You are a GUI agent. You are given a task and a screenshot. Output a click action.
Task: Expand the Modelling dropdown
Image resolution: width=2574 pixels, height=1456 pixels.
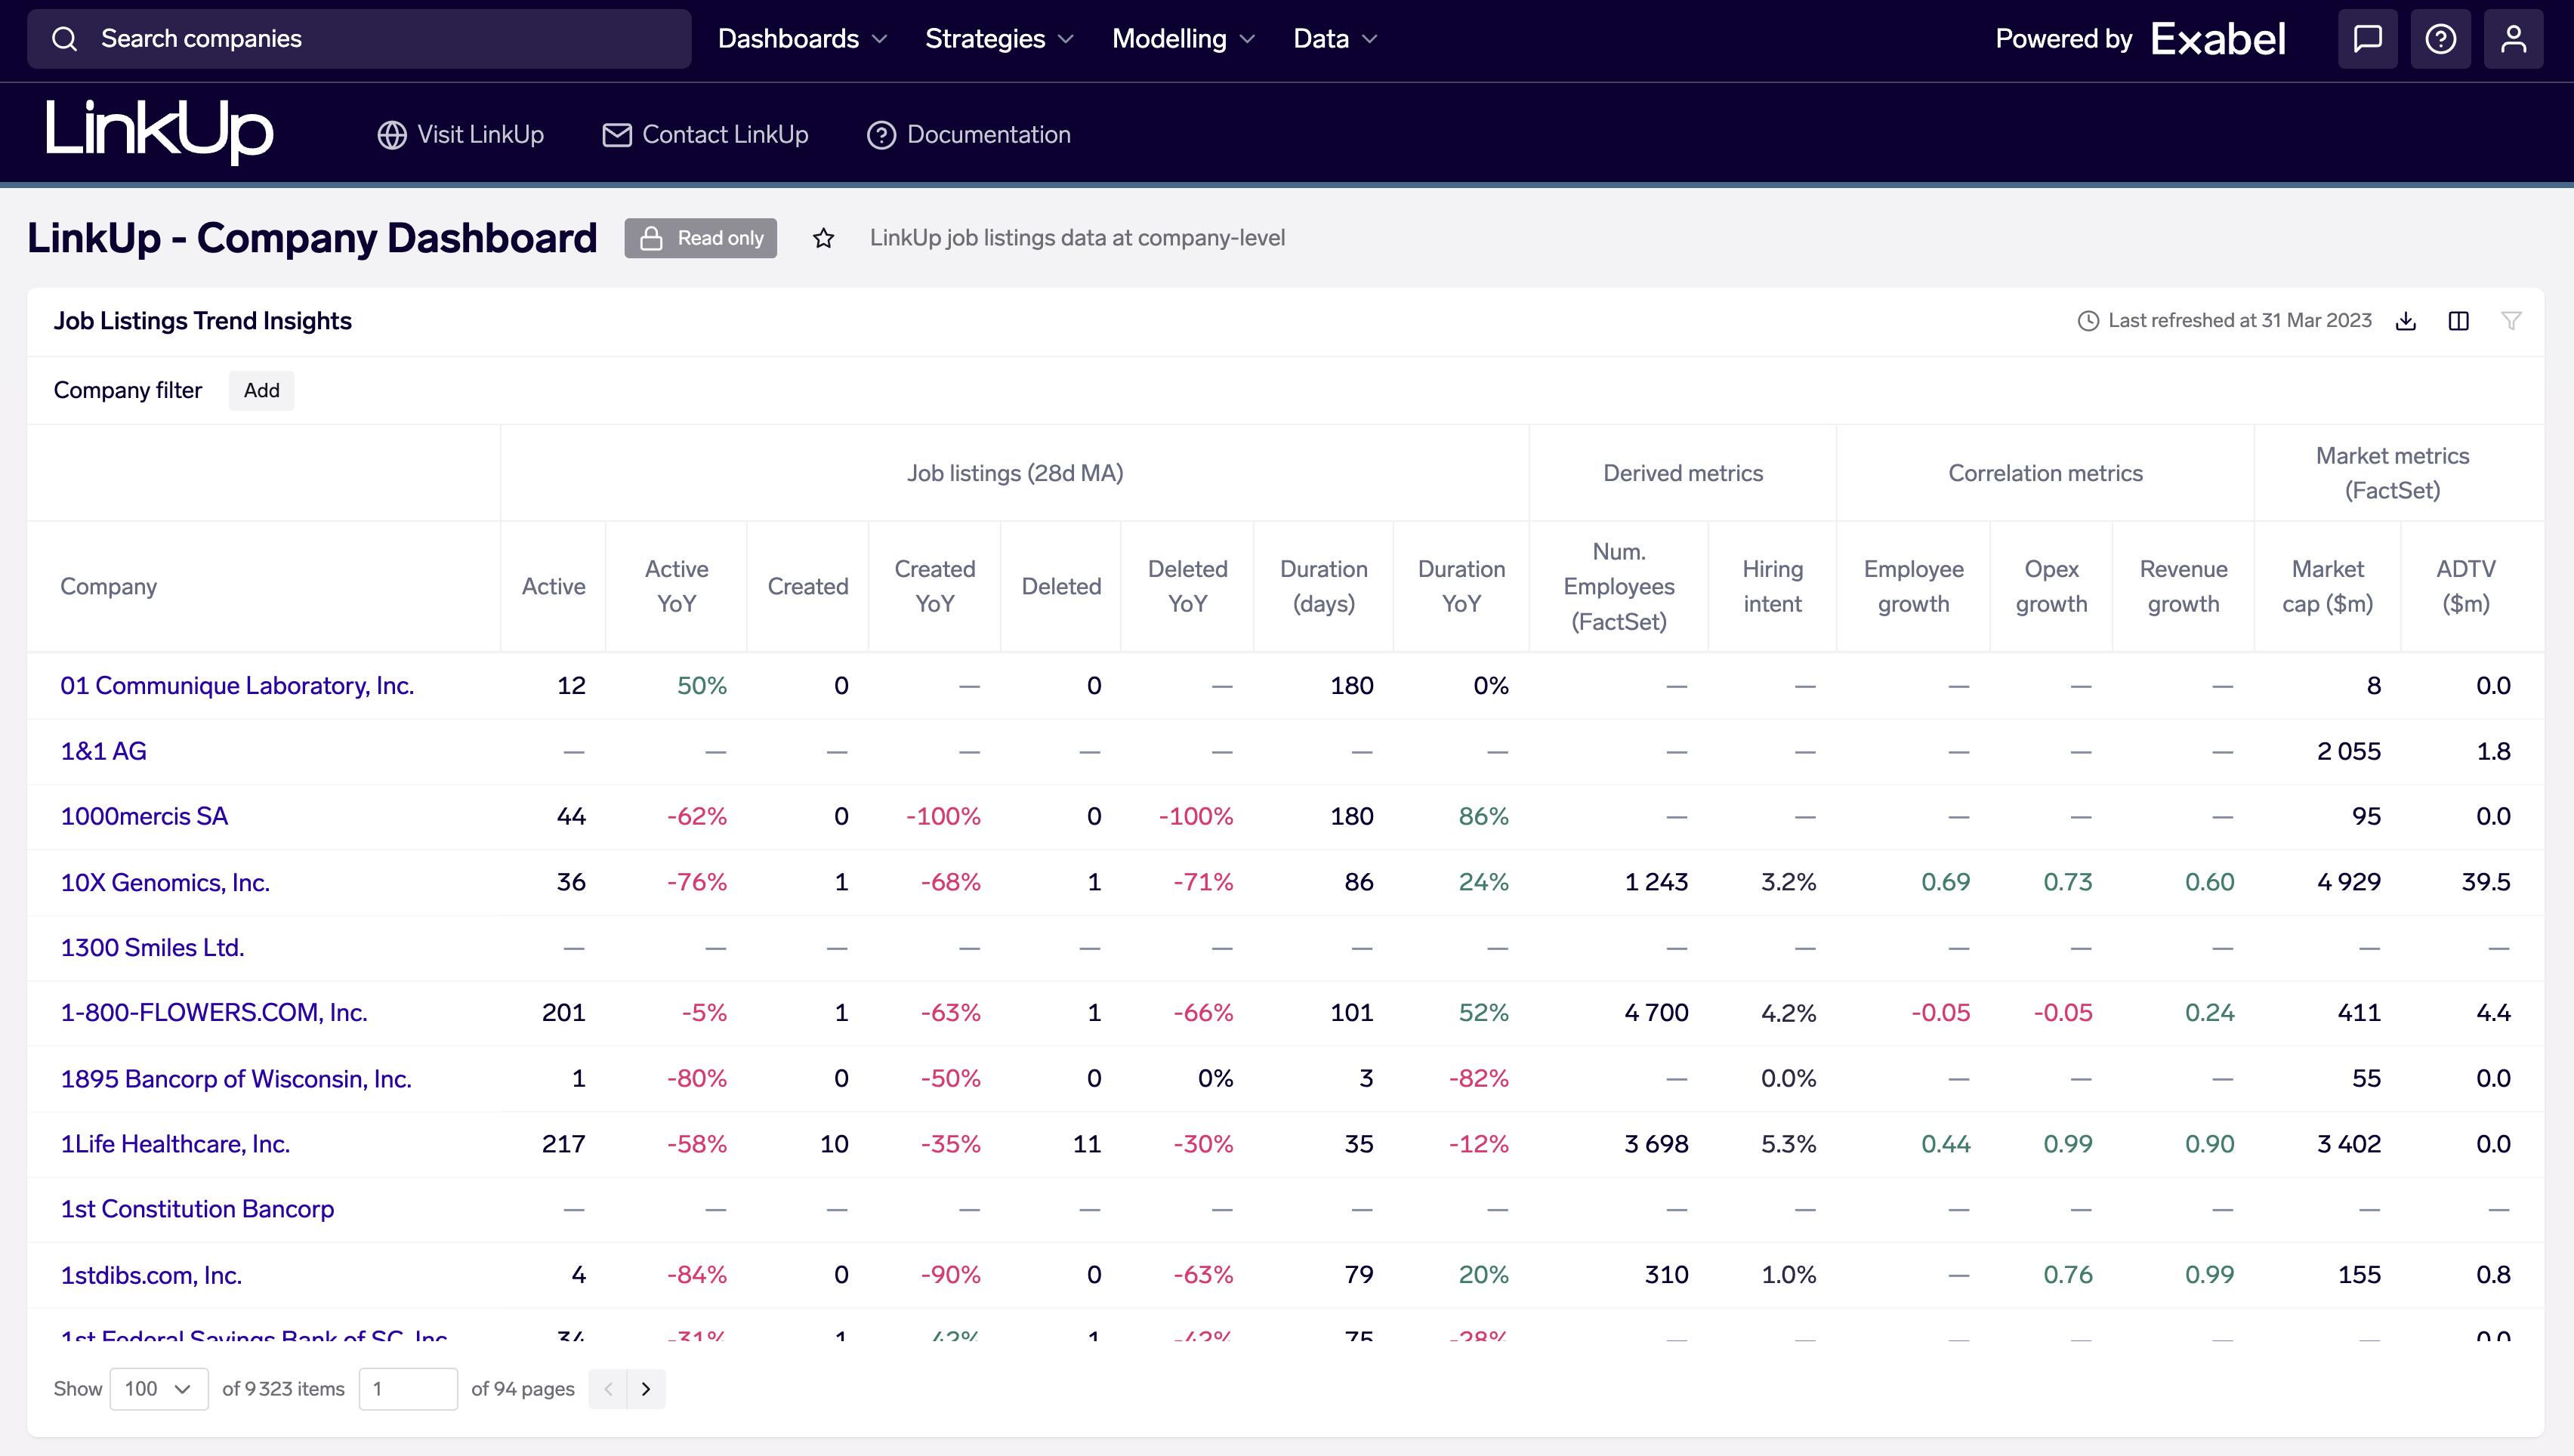(x=1182, y=39)
